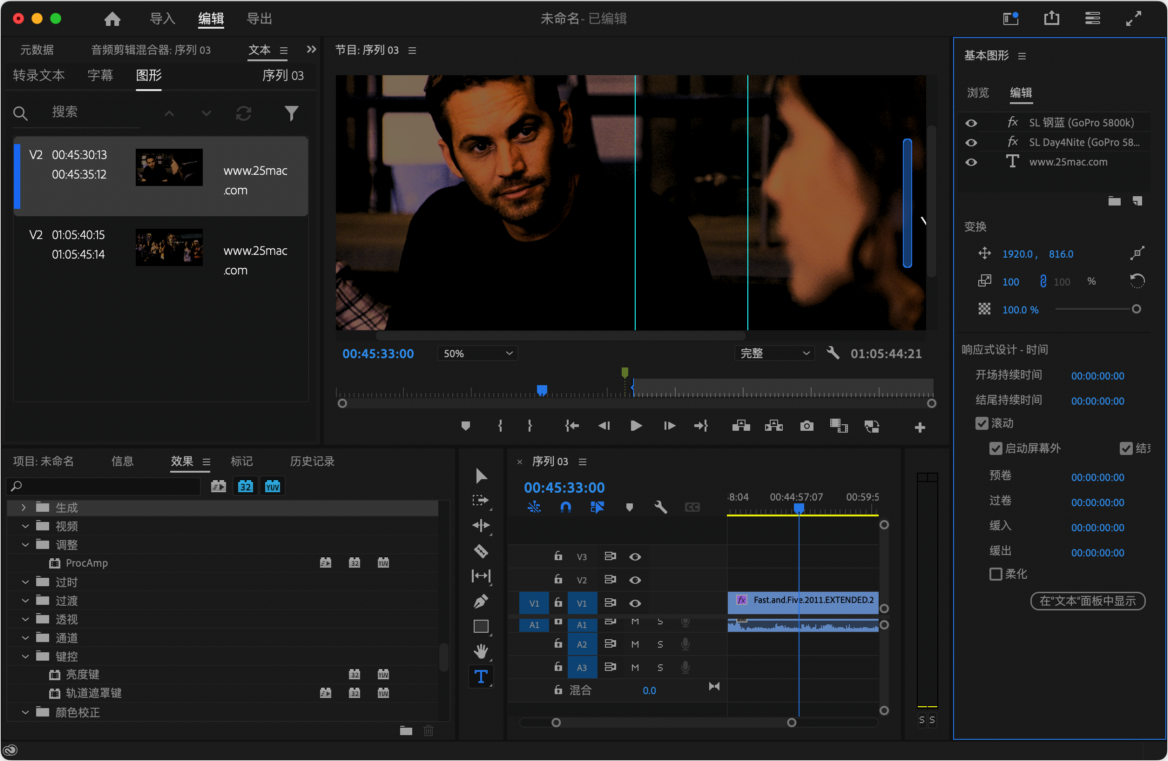Click the 元数据 panel tab

click(x=36, y=50)
